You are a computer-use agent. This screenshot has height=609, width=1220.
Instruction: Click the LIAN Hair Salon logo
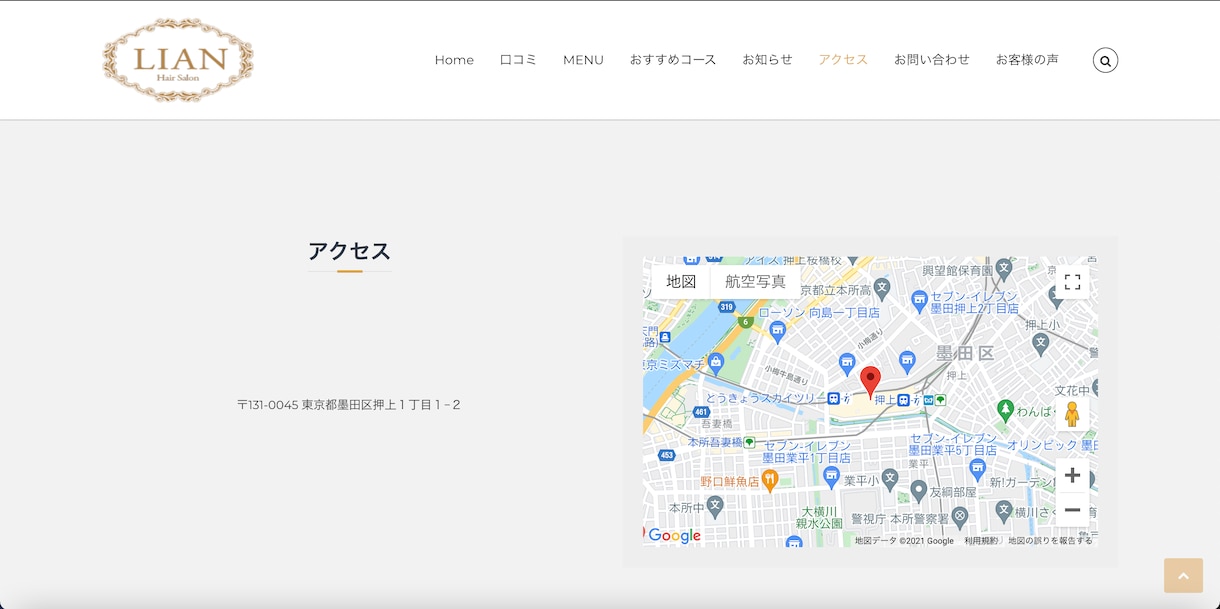point(178,60)
